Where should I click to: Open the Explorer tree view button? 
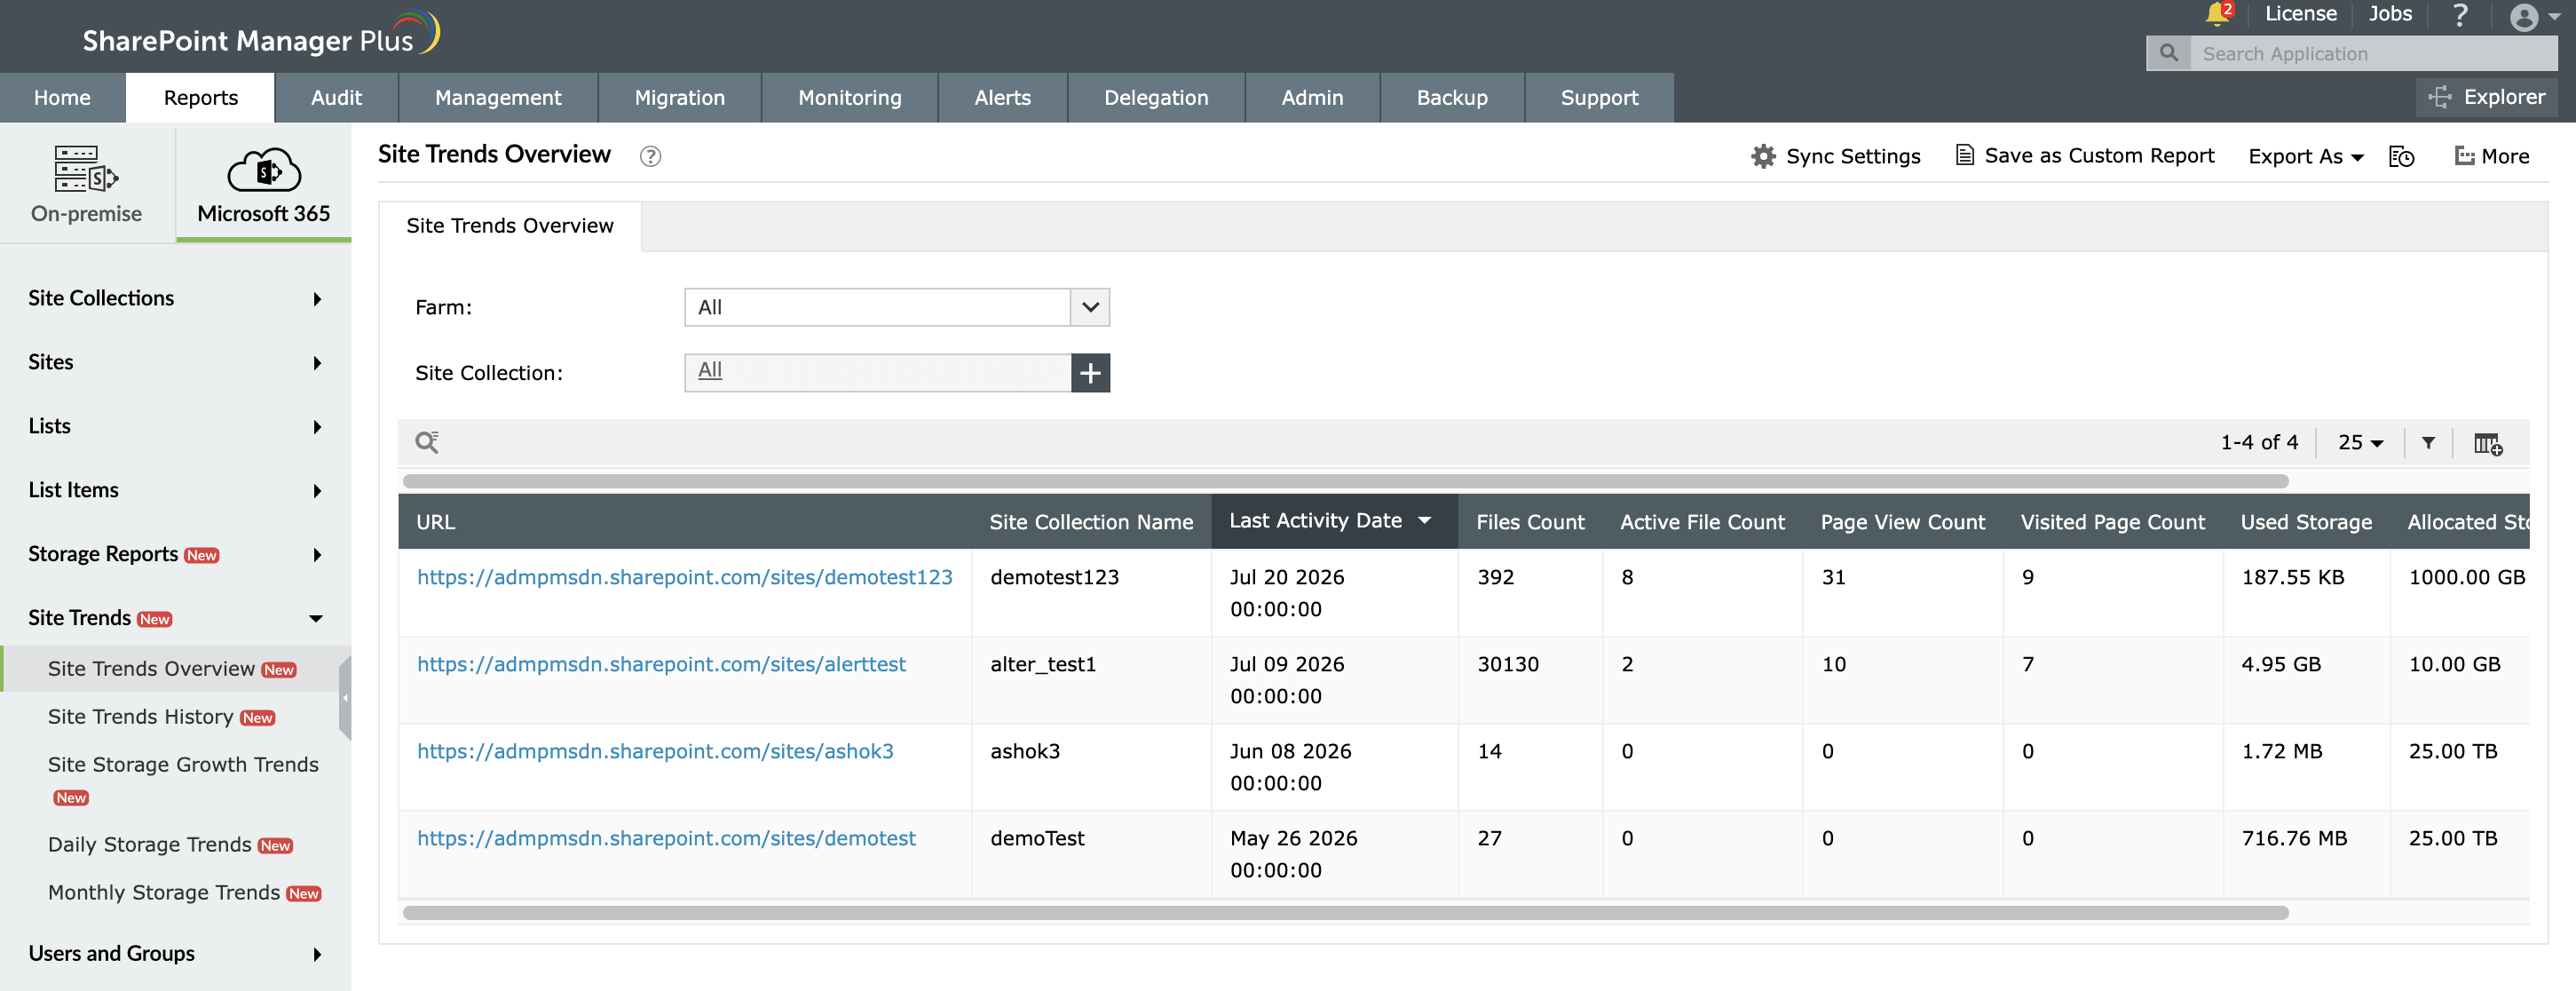(x=2487, y=97)
